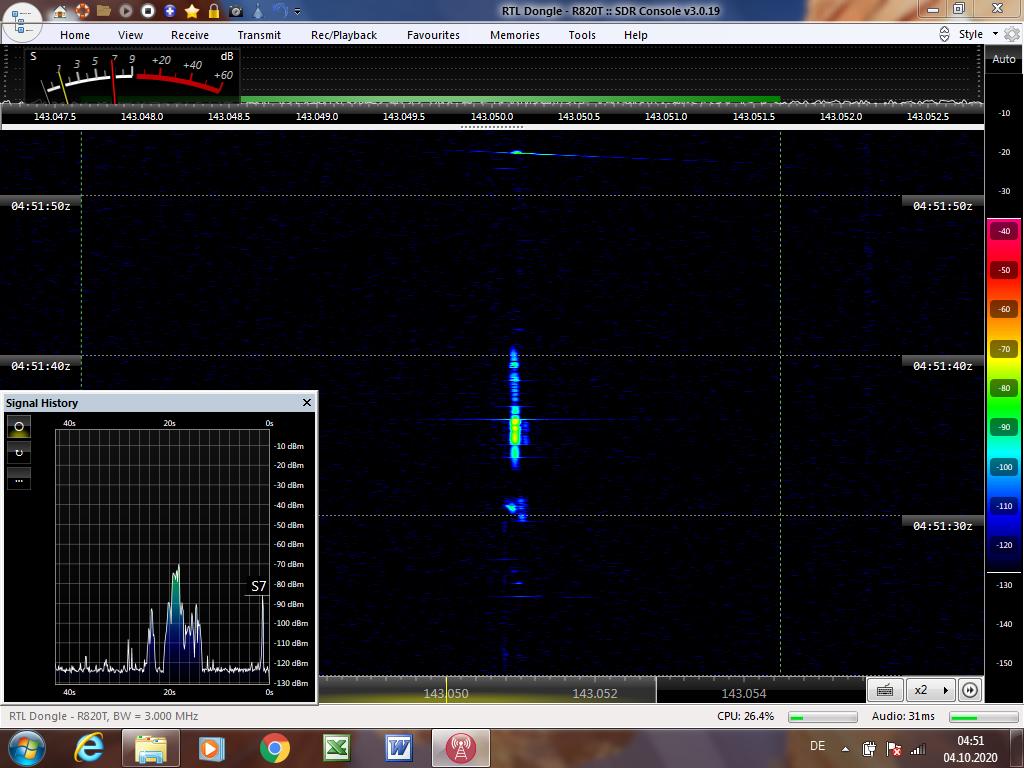Close the Signal History panel

point(307,402)
